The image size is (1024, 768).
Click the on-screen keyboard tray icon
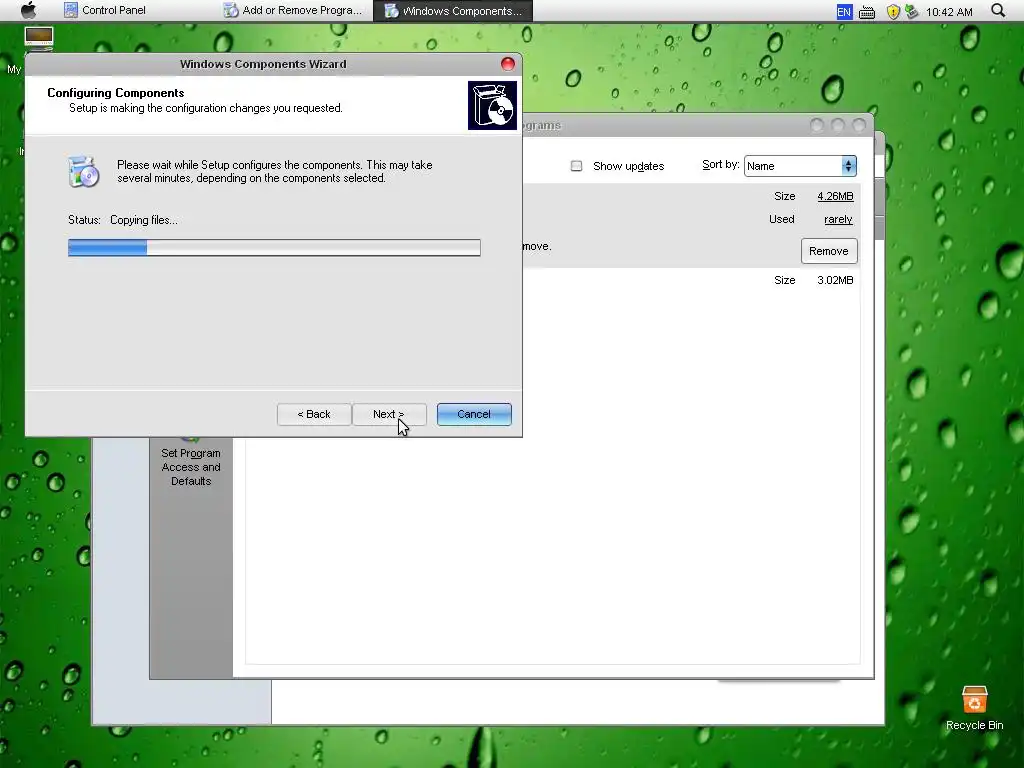pos(867,12)
